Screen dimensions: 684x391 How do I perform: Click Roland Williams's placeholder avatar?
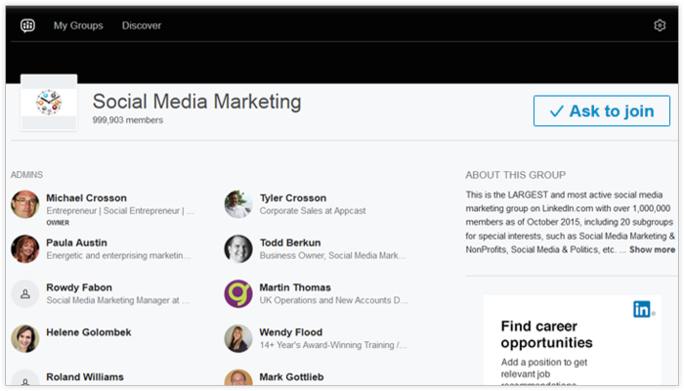[25, 378]
